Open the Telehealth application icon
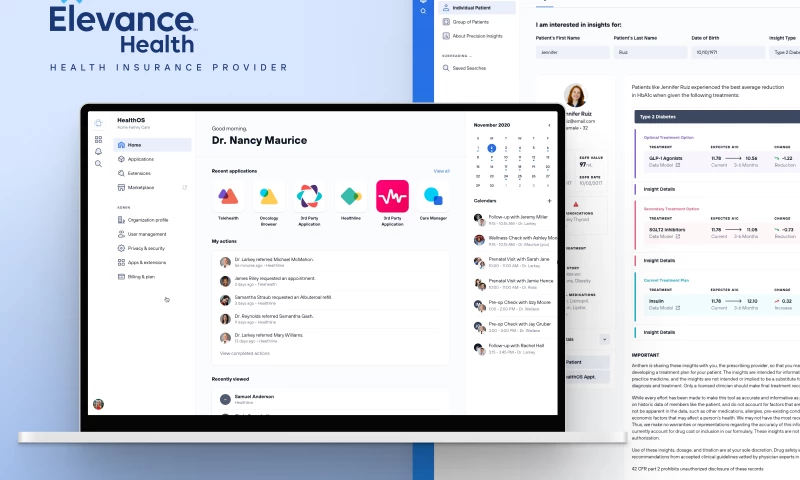Image resolution: width=800 pixels, height=480 pixels. click(228, 196)
